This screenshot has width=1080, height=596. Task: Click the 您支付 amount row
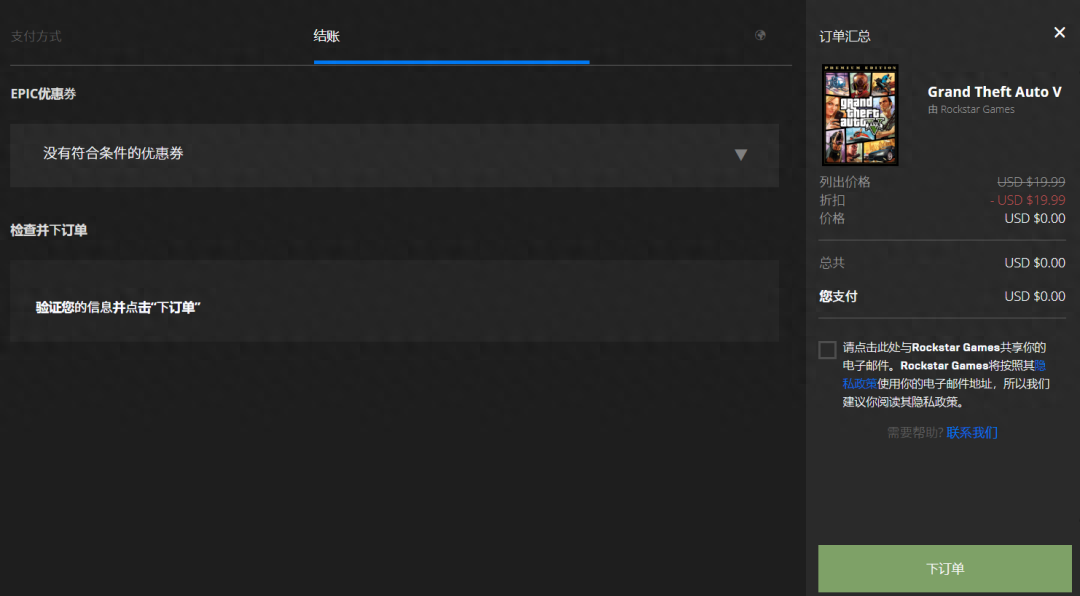pos(941,296)
